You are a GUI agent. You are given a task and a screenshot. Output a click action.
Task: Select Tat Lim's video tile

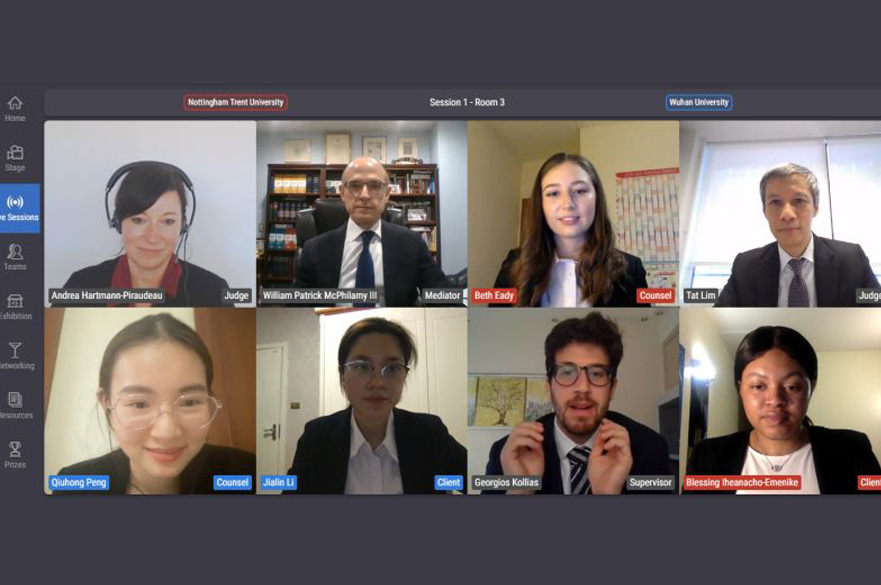pos(780,214)
